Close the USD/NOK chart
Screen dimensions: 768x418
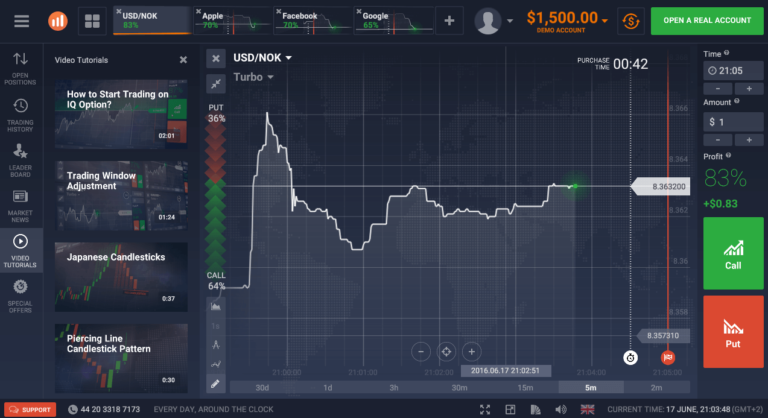[x=216, y=59]
